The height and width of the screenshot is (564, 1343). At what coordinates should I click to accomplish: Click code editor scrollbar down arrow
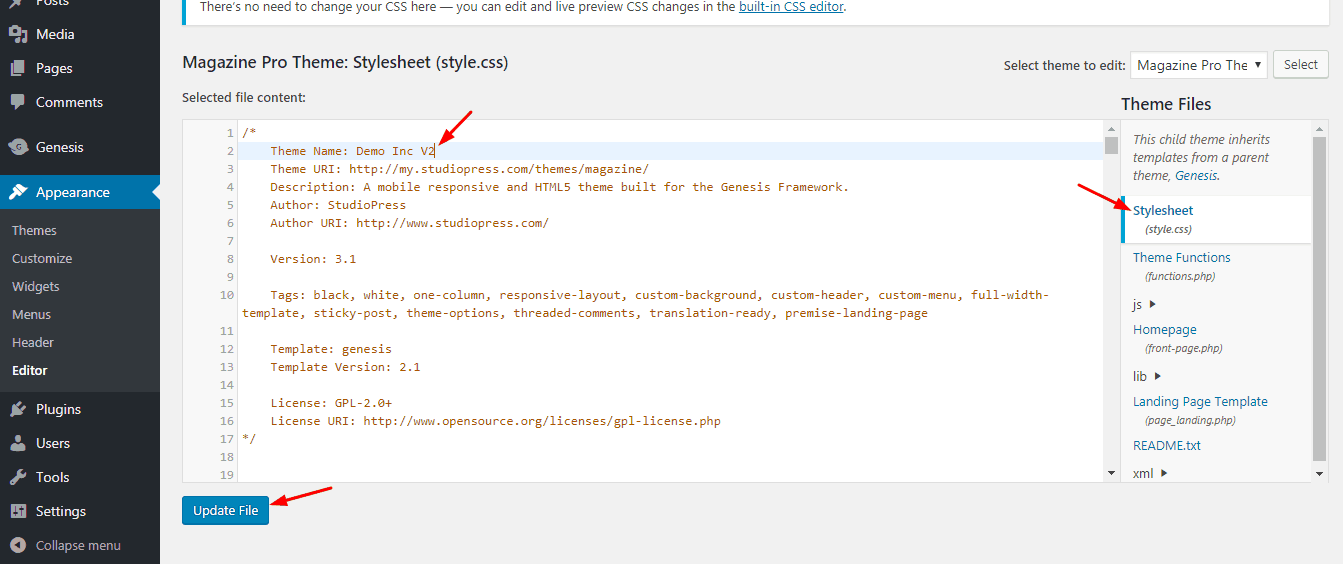(1111, 473)
